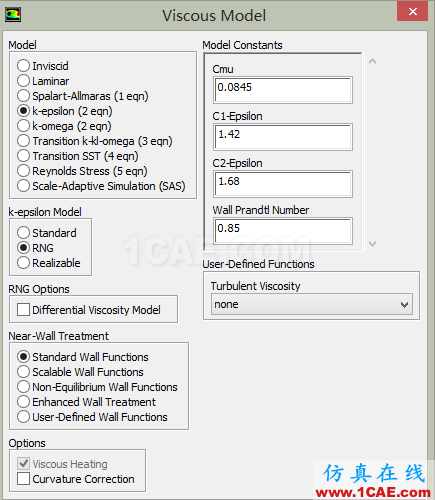Choose Scalable Wall Functions
The image size is (435, 500).
(23, 372)
